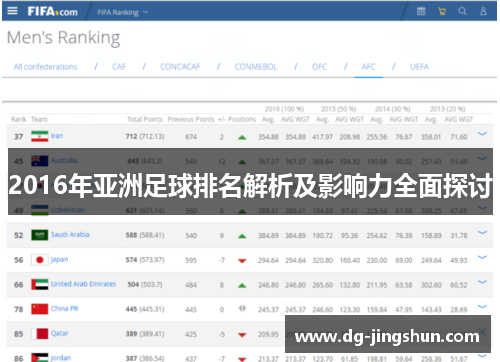Open the user account icon
Image resolution: width=500 pixels, height=362 pixels.
pyautogui.click(x=483, y=11)
